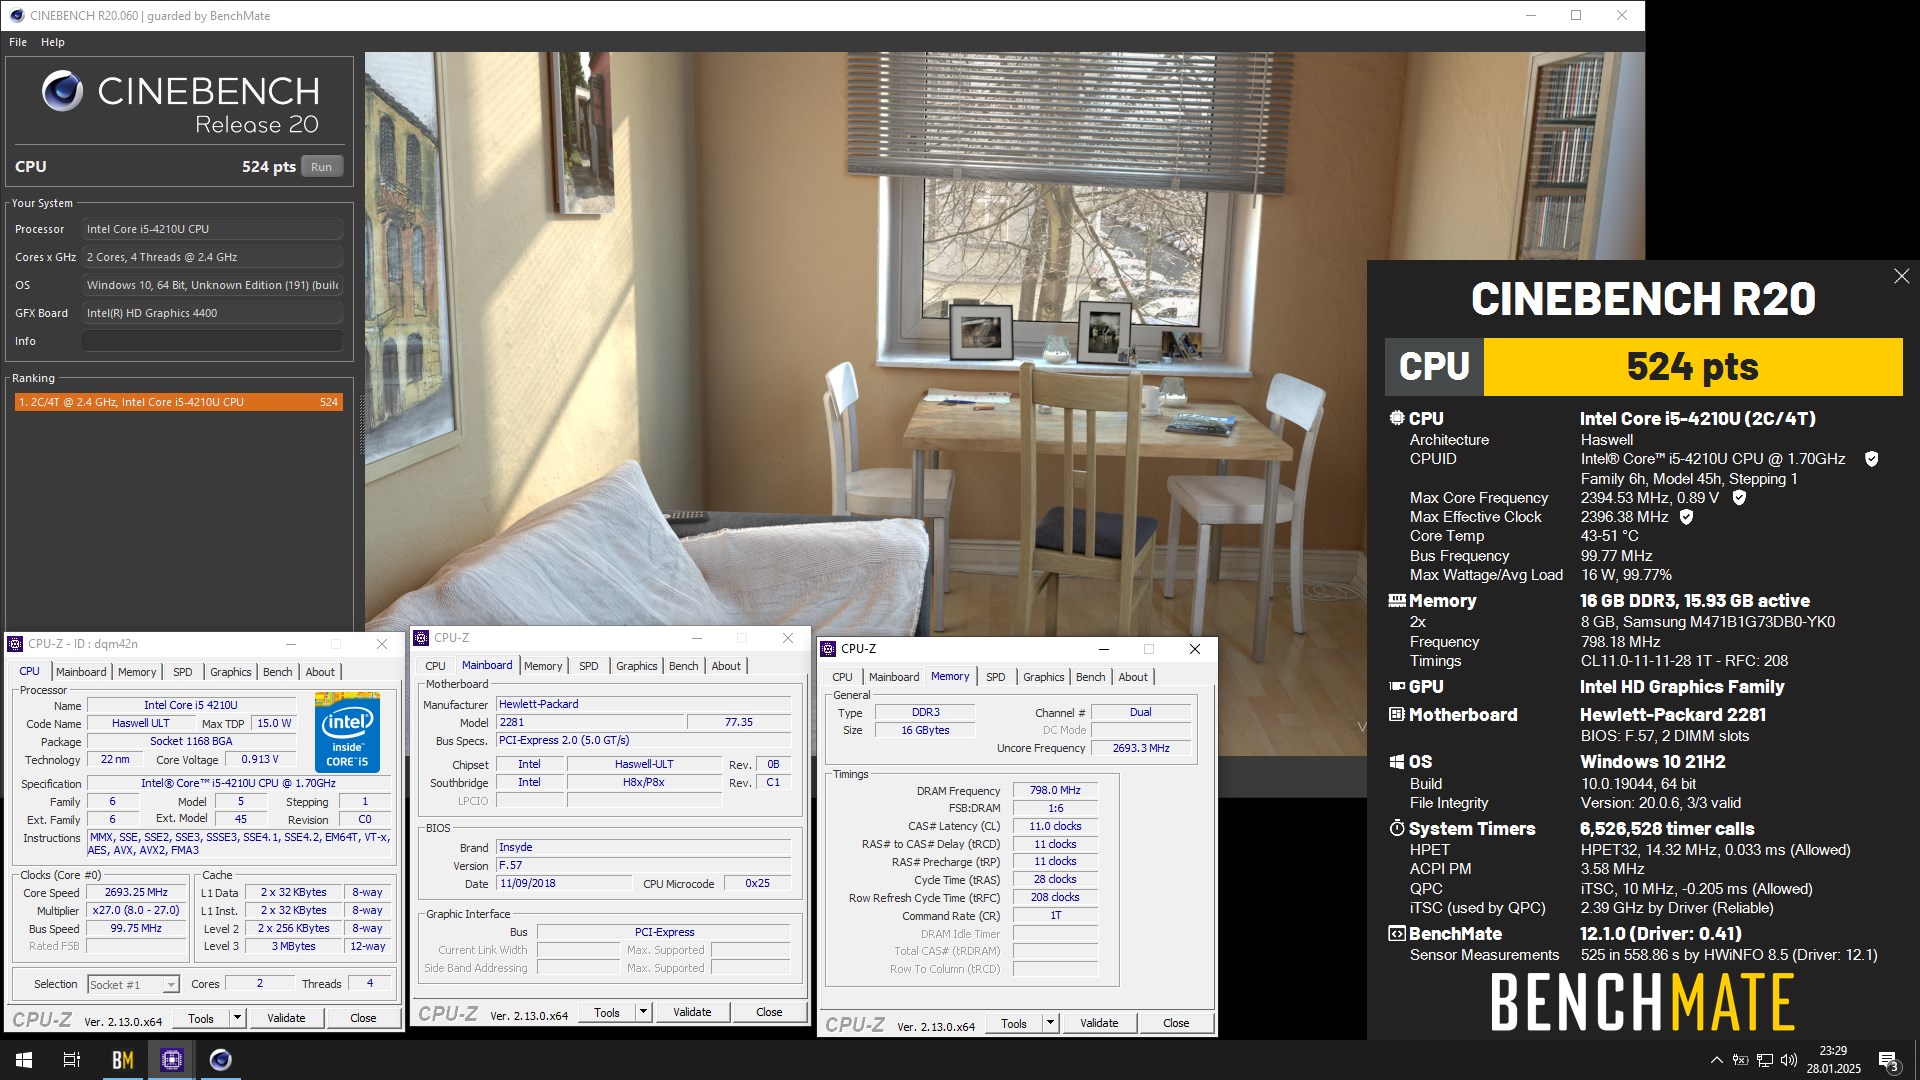This screenshot has height=1080, width=1920.
Task: Open the Socket #1 selection dropdown
Action: tap(133, 985)
